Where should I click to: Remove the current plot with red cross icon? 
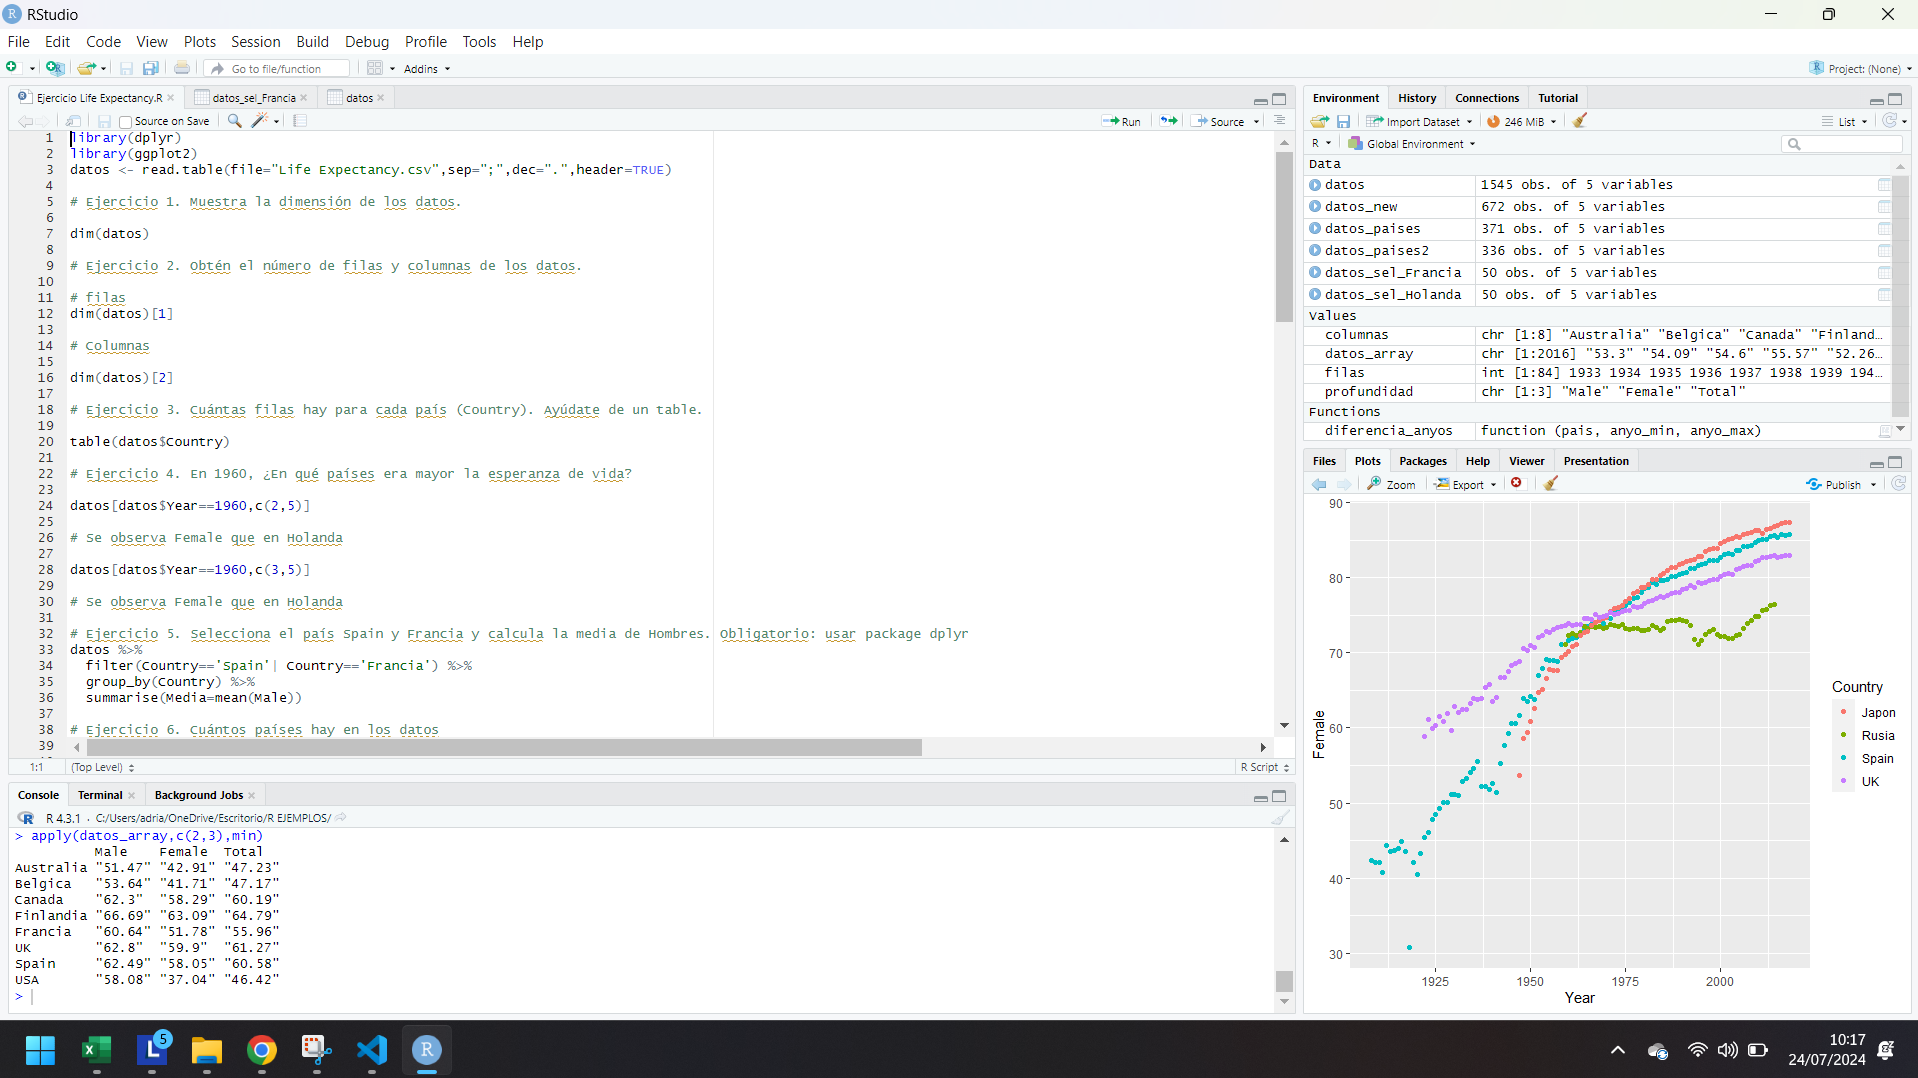click(1517, 483)
